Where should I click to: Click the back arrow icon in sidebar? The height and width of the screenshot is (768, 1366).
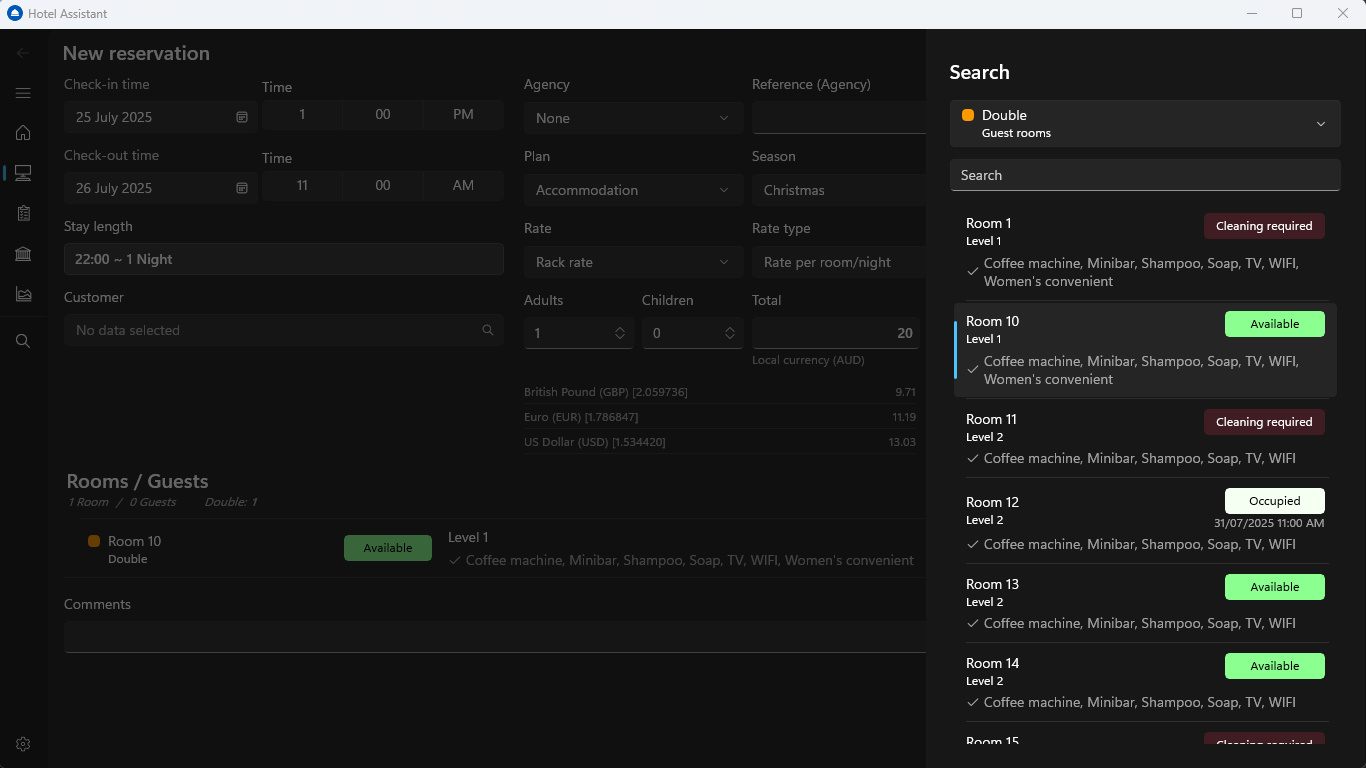23,53
